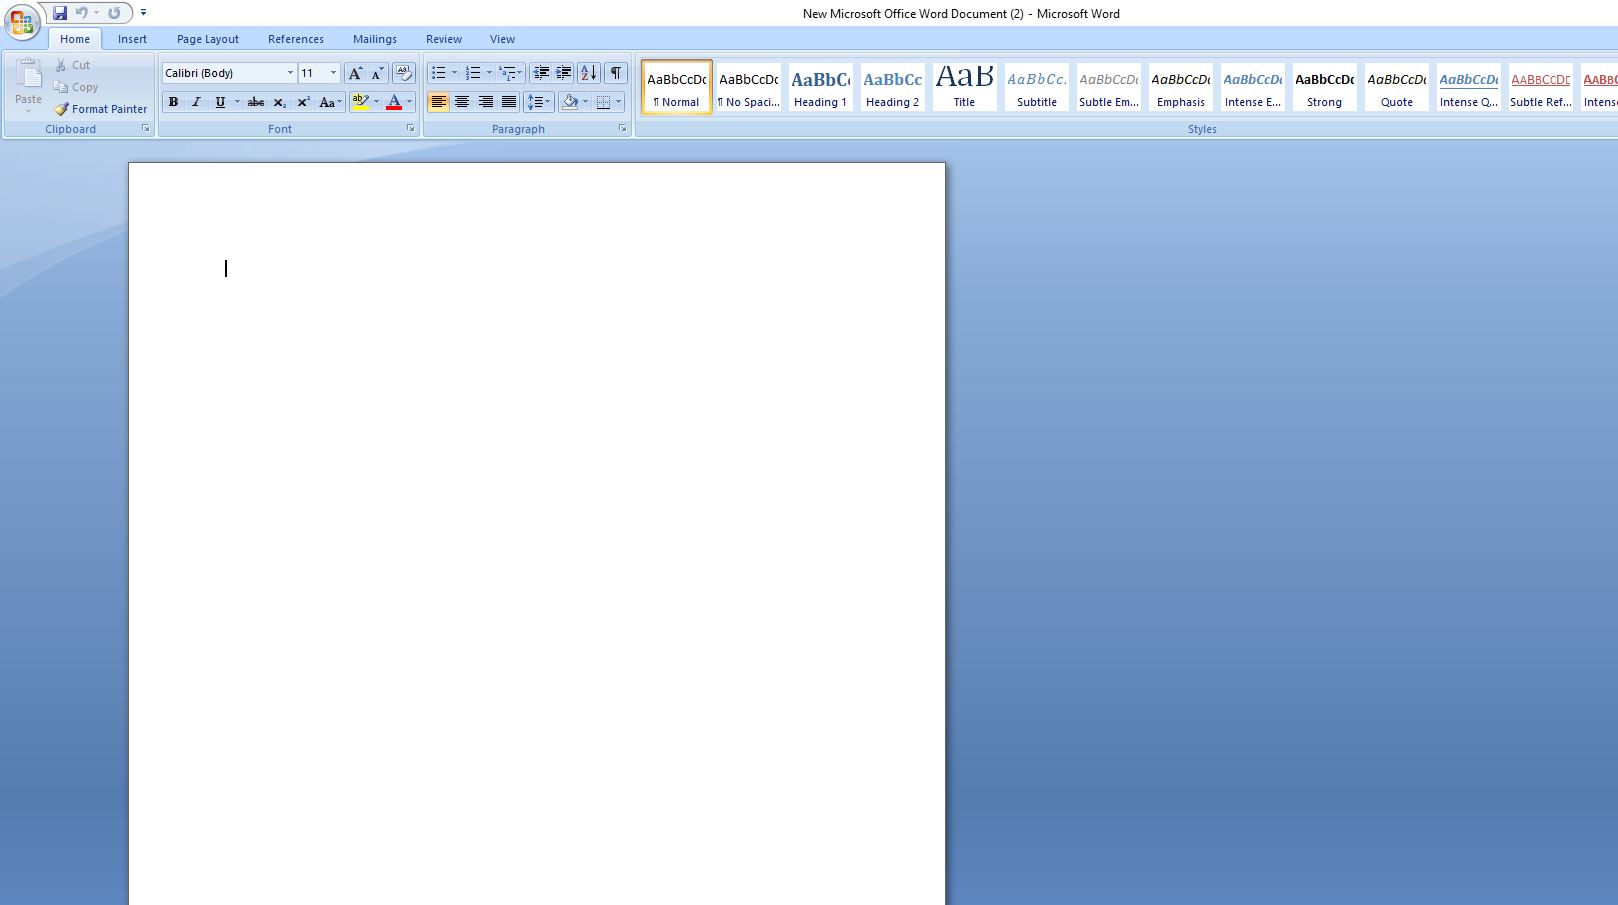Apply the Title style

click(x=964, y=87)
